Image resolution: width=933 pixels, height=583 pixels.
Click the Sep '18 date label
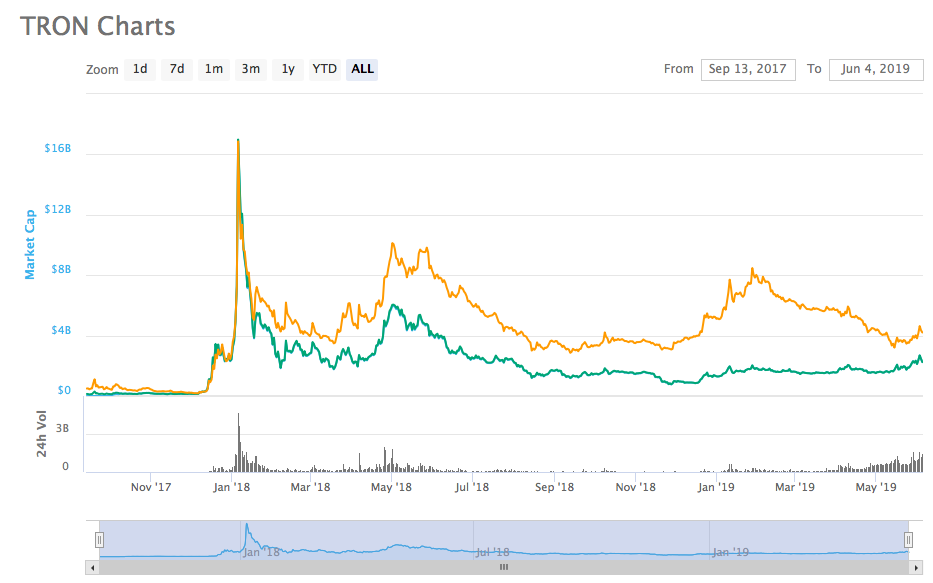click(555, 487)
